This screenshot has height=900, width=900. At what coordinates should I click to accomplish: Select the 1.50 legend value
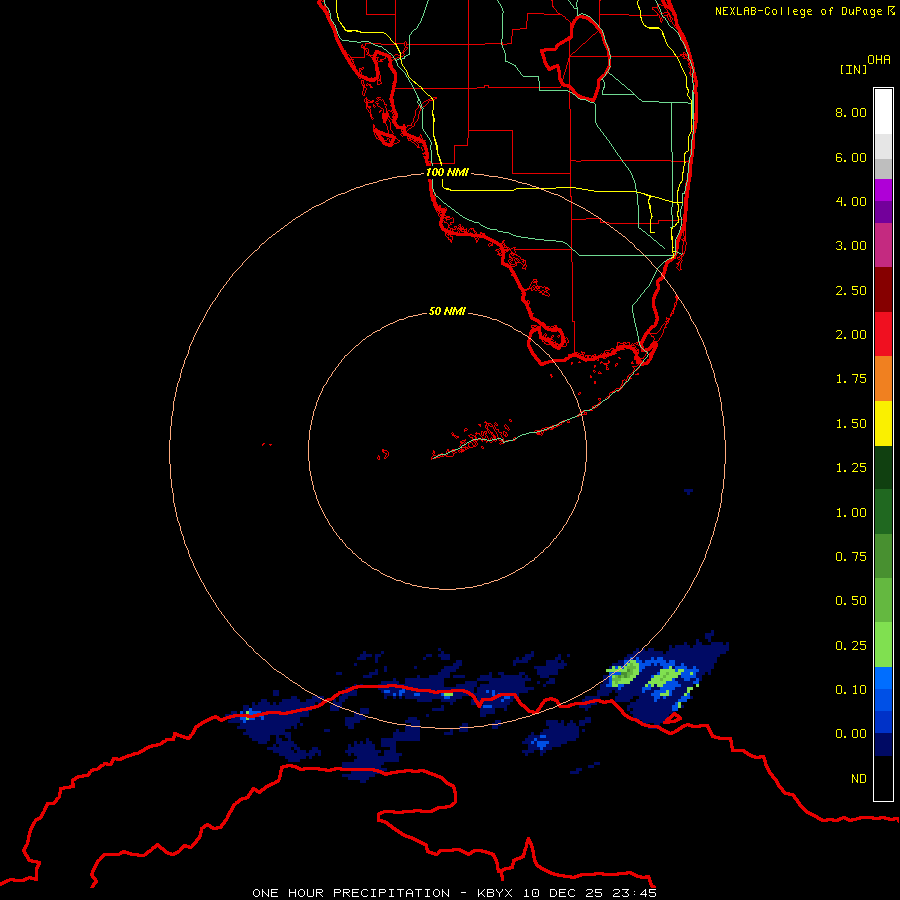tap(851, 424)
